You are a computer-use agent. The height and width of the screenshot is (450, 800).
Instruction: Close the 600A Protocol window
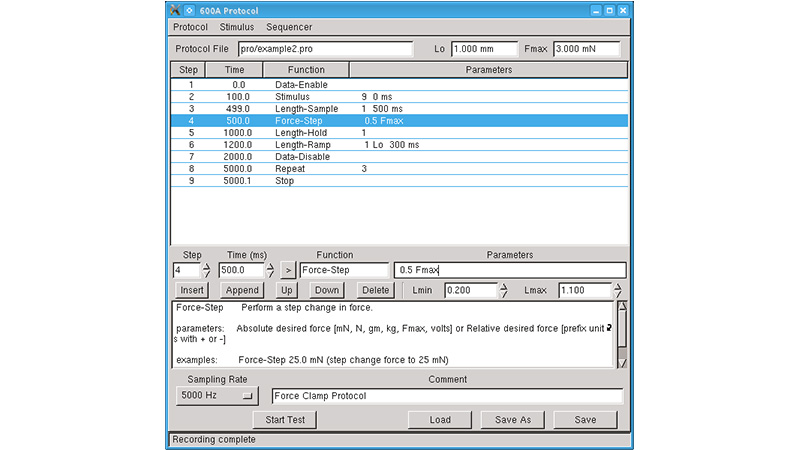coord(623,10)
